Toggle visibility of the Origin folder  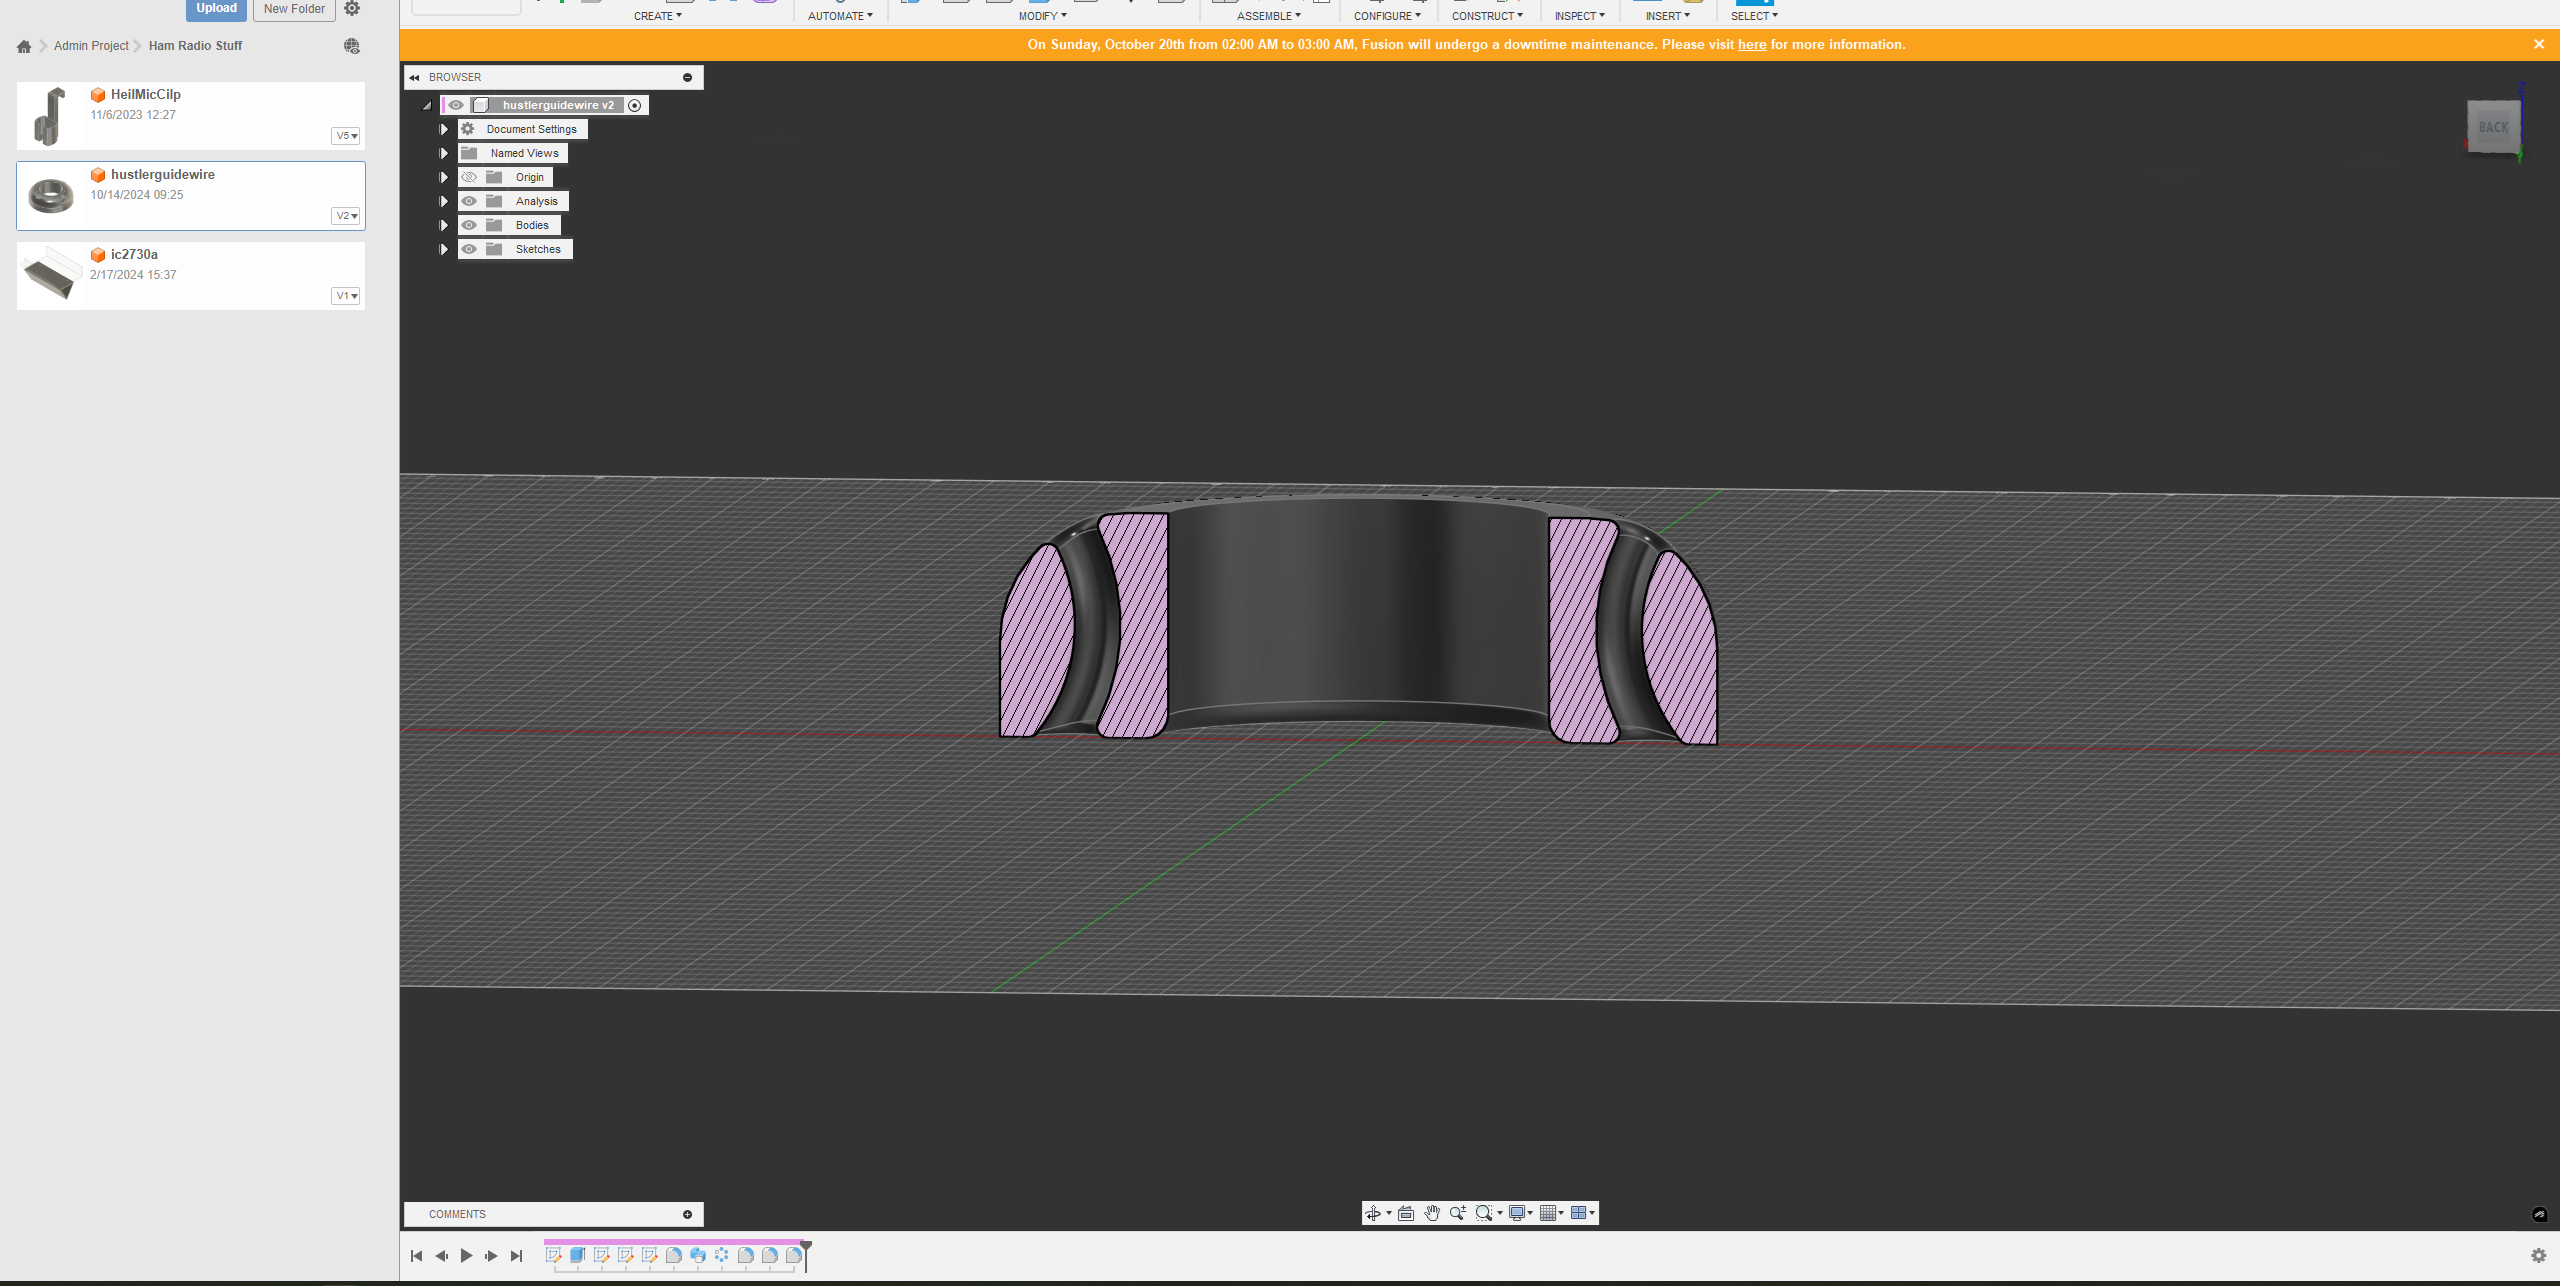[x=469, y=177]
